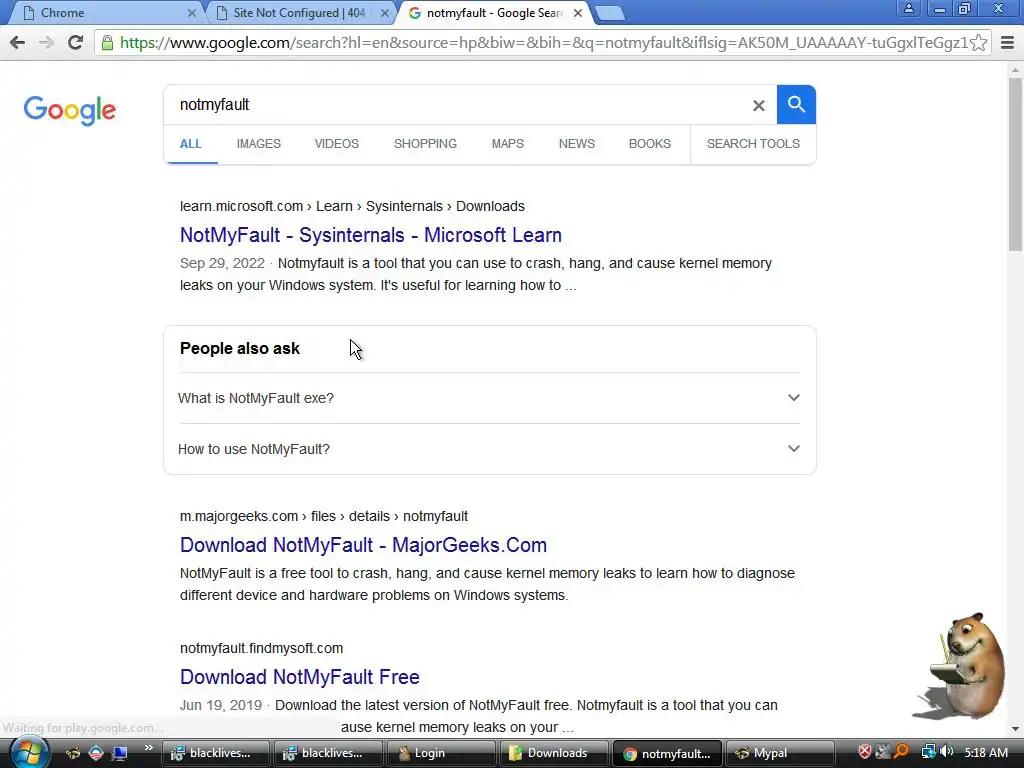Viewport: 1024px width, 768px height.
Task: Click the Show Desktop quick launch icon
Action: (x=120, y=753)
